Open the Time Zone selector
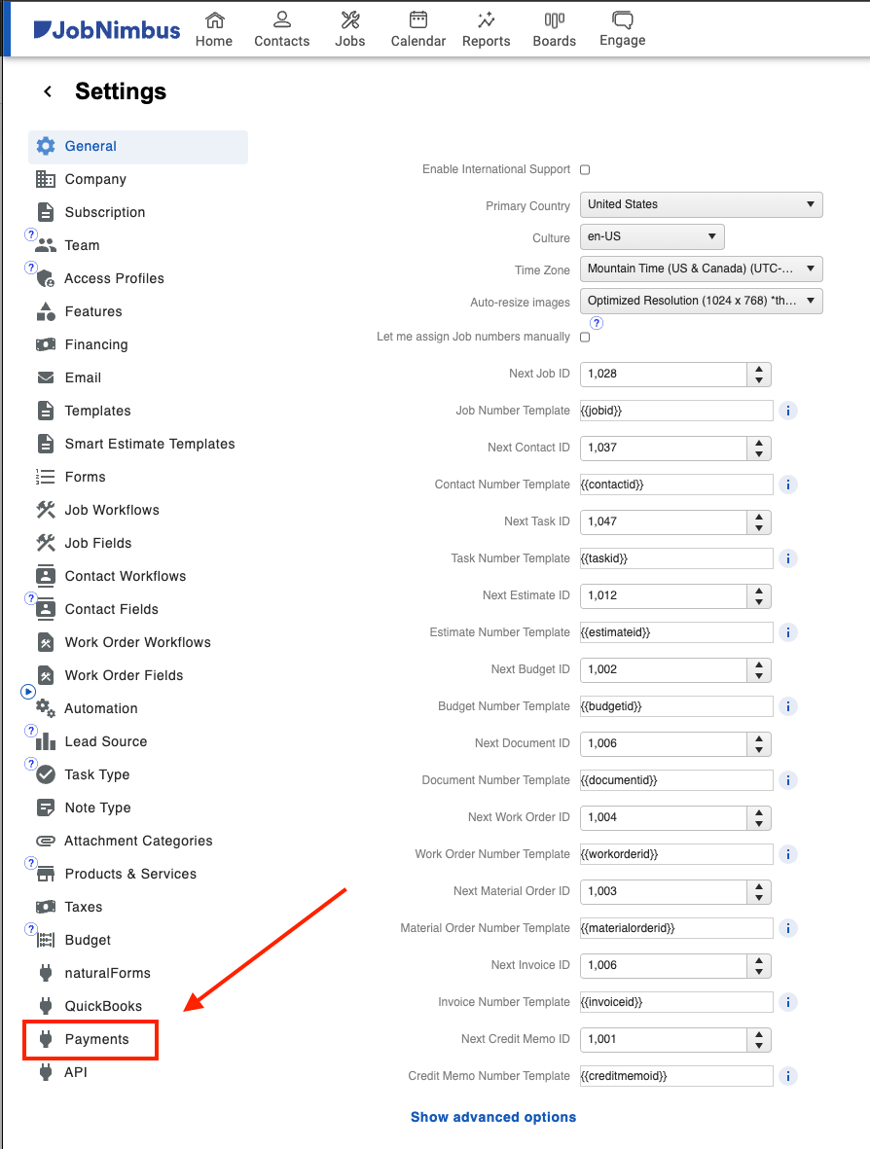The image size is (870, 1149). pos(700,269)
